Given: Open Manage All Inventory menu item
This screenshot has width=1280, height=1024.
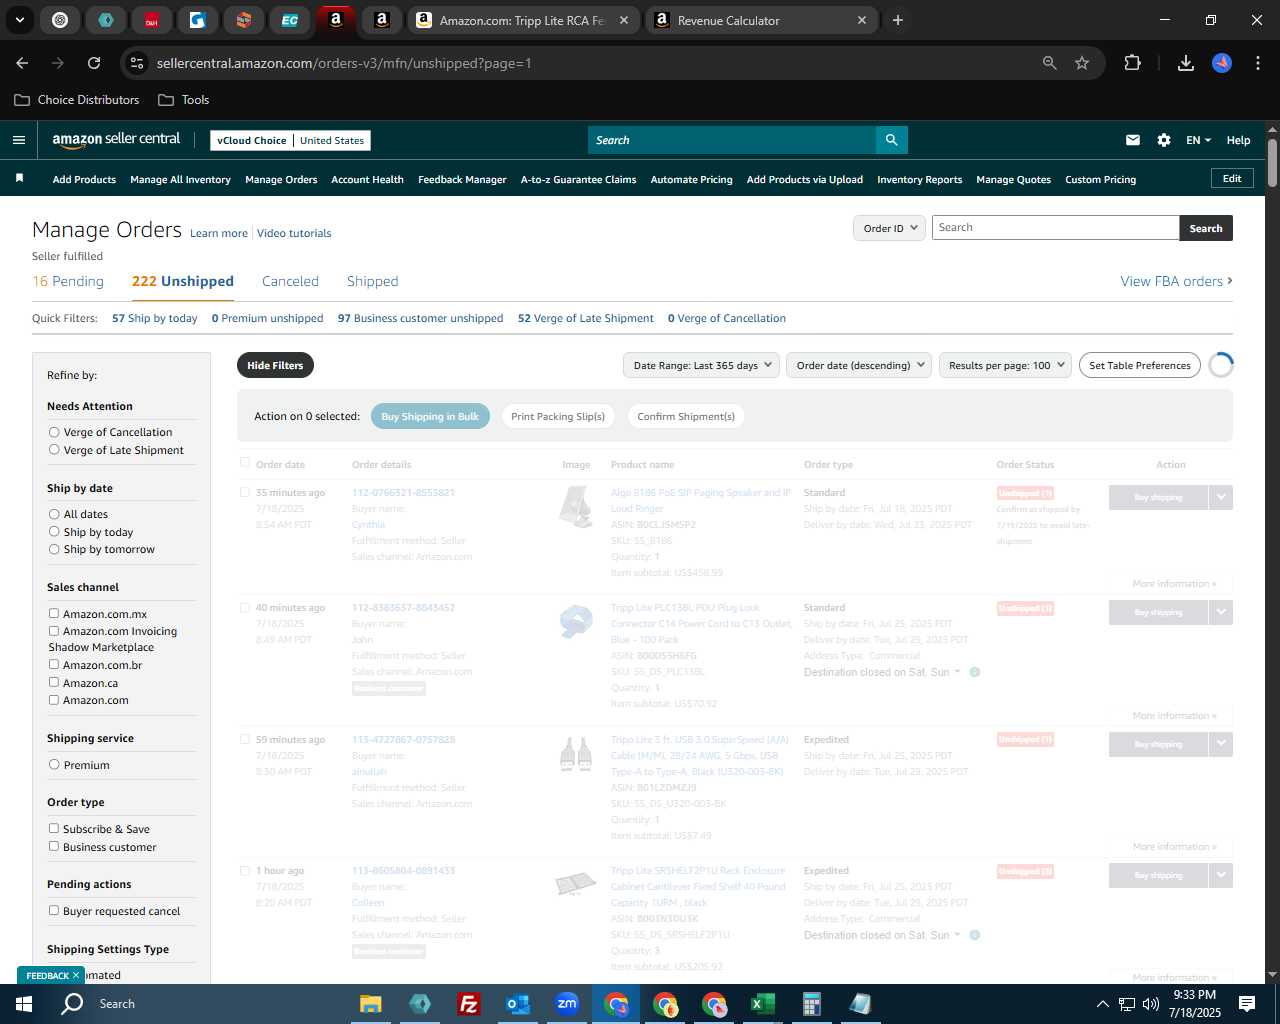Looking at the screenshot, I should click(180, 180).
